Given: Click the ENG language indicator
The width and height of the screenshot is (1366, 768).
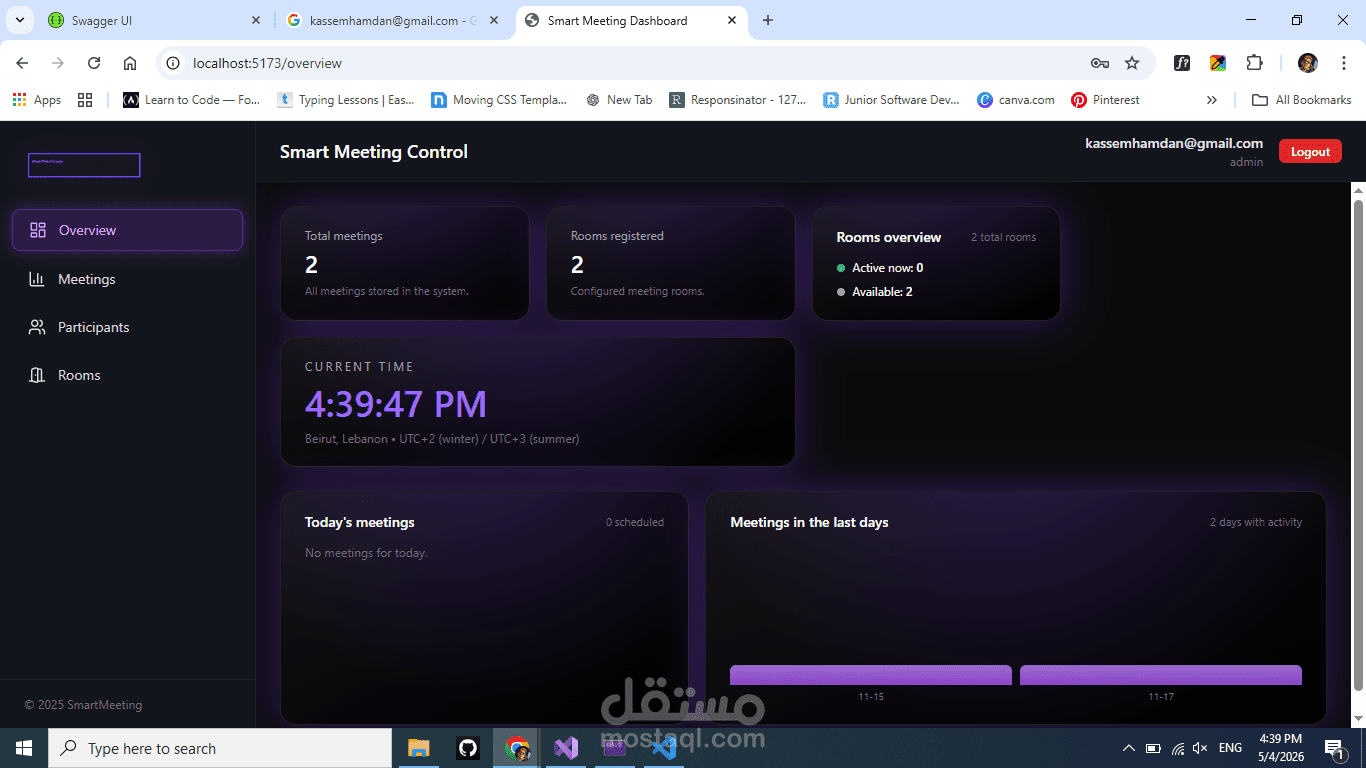Looking at the screenshot, I should 1231,748.
